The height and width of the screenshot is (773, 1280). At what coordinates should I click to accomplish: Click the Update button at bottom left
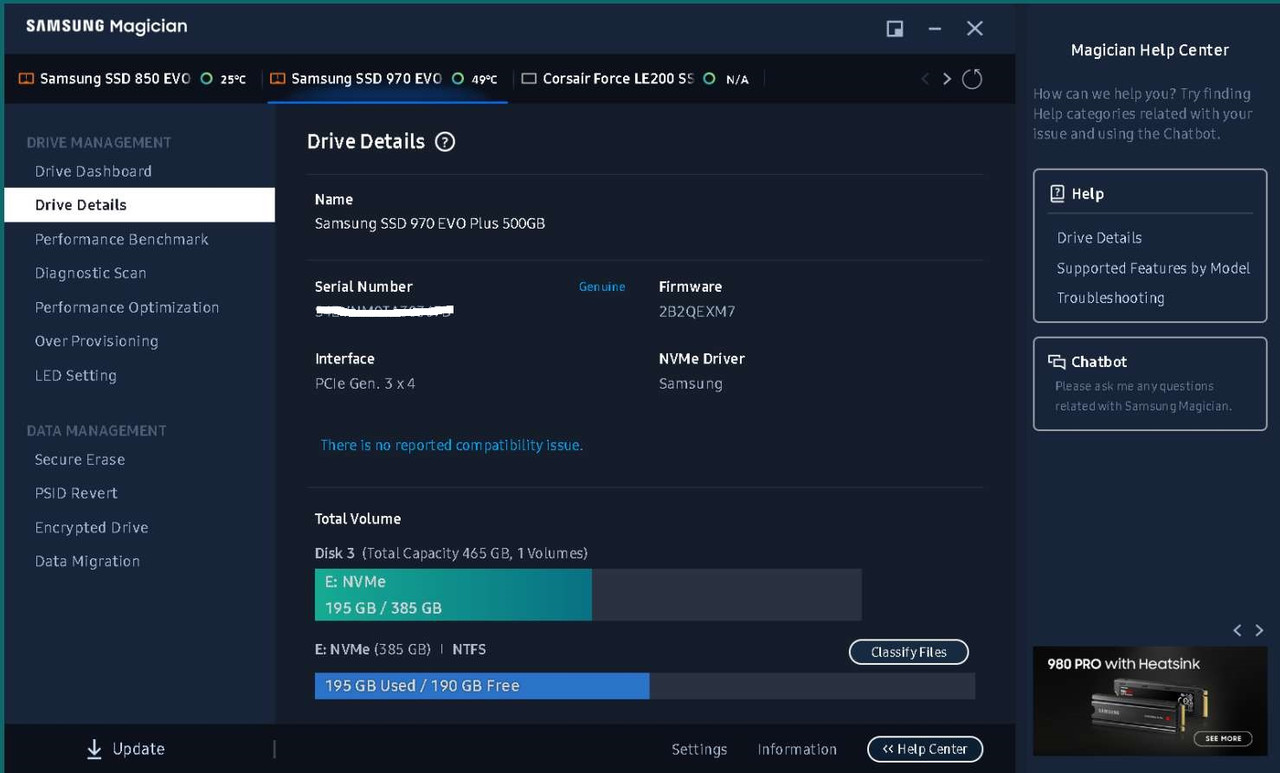click(x=125, y=749)
